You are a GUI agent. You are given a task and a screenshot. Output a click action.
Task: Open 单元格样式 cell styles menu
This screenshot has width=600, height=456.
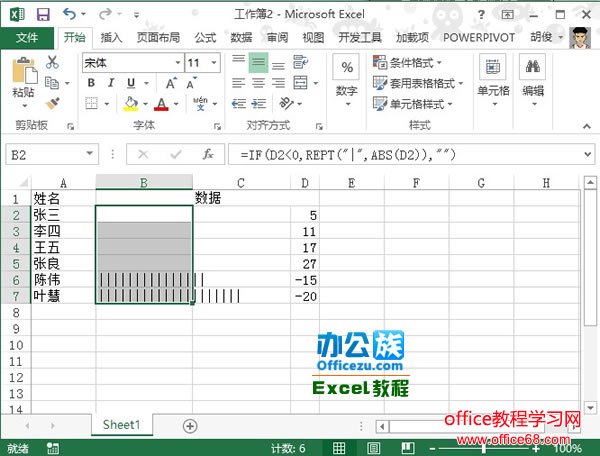pos(413,104)
